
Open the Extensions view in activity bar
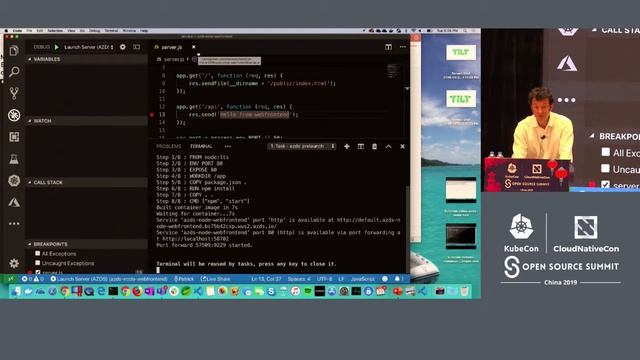(x=14, y=137)
